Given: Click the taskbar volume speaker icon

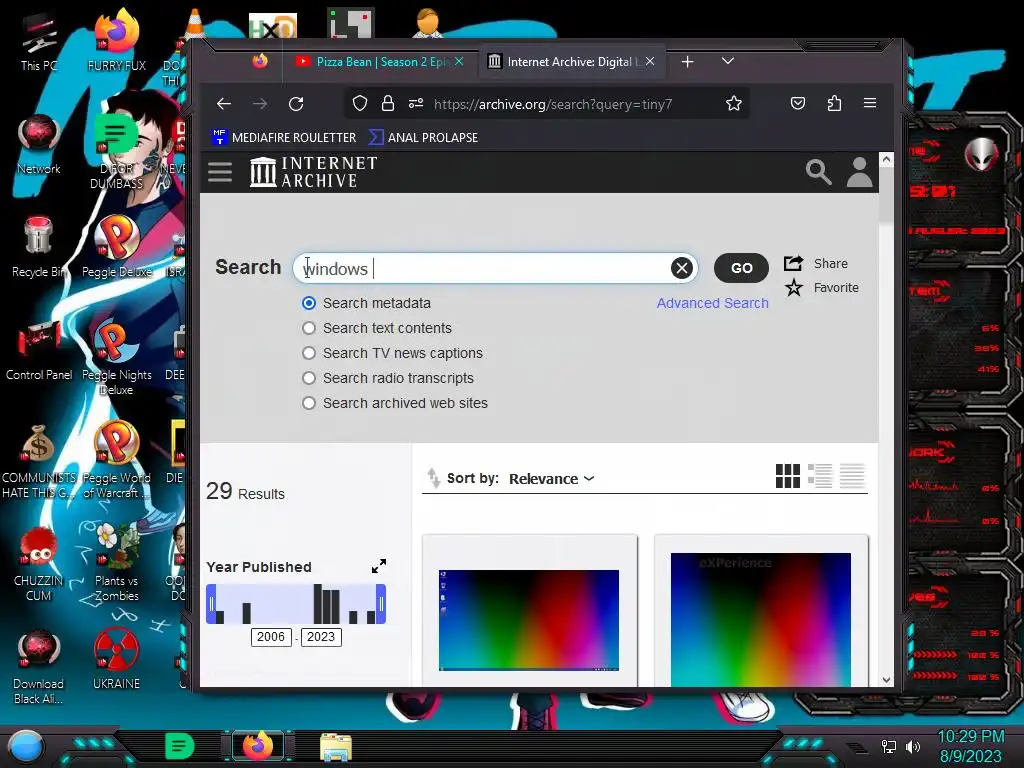Looking at the screenshot, I should [913, 746].
